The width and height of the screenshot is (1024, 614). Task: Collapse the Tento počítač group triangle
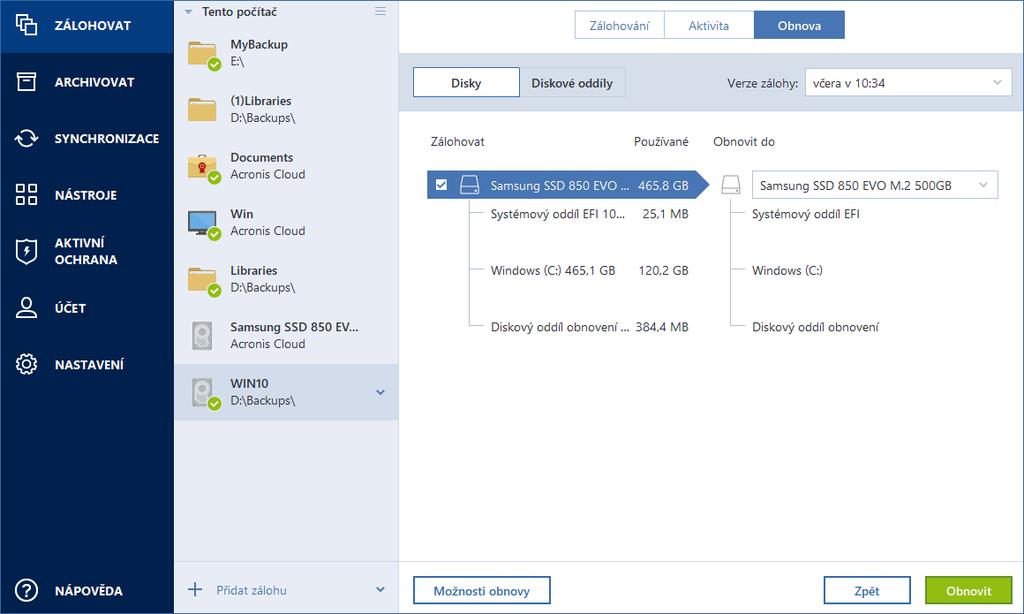pos(188,12)
